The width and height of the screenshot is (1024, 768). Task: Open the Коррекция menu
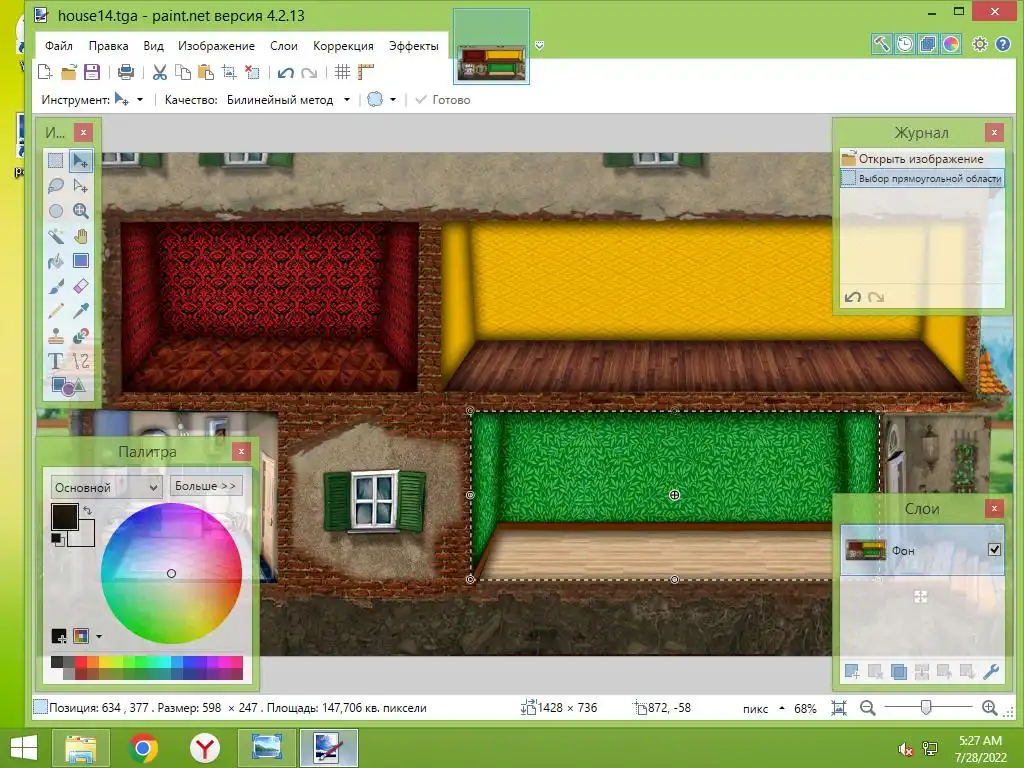343,46
